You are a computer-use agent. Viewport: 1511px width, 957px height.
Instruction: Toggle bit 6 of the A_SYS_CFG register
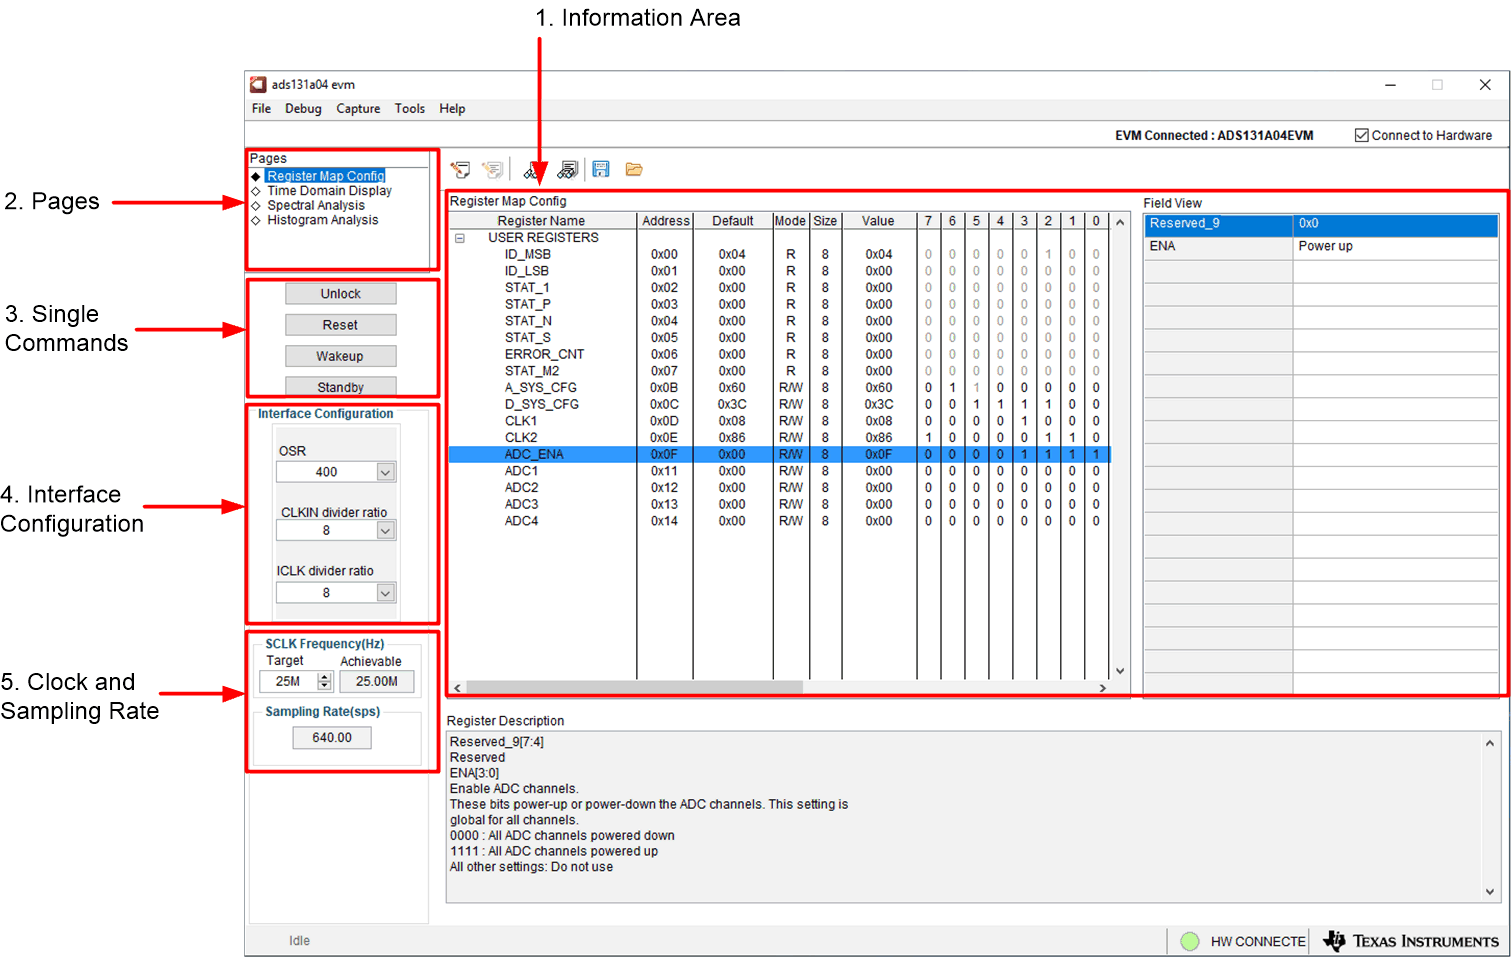(952, 388)
